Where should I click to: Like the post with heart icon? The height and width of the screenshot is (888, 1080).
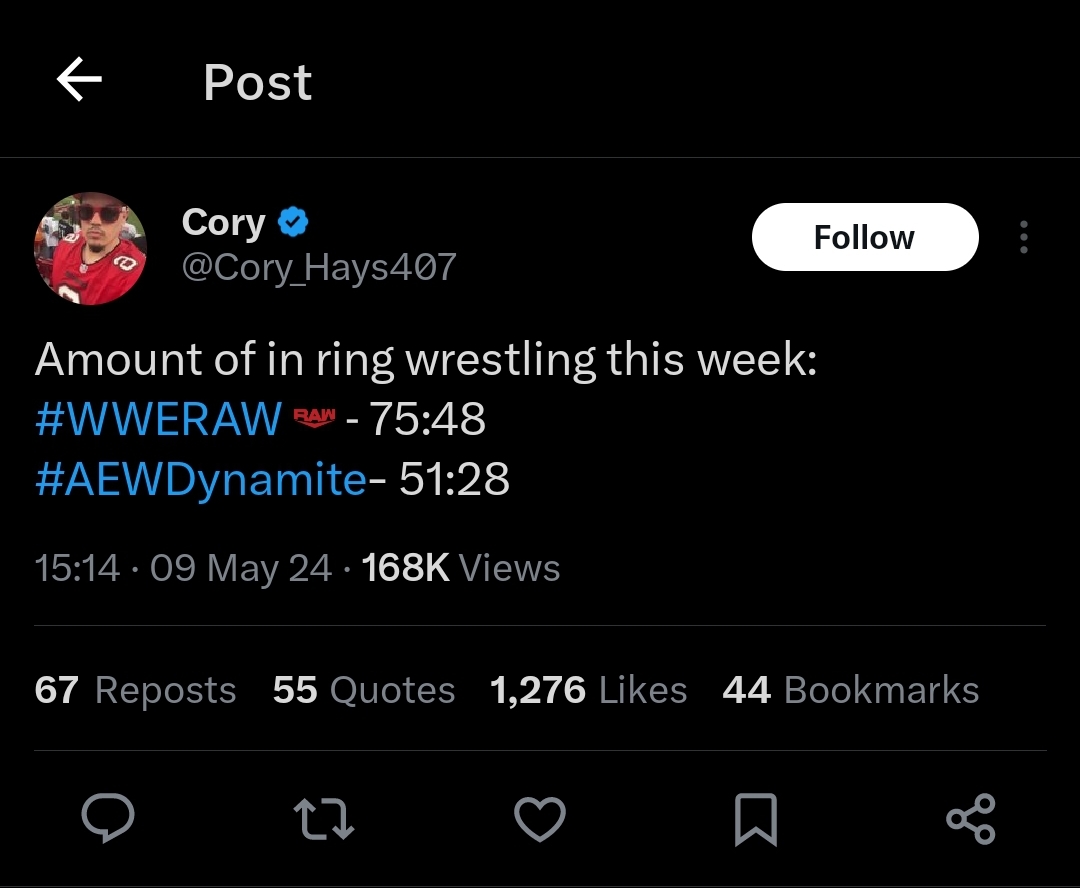point(540,819)
